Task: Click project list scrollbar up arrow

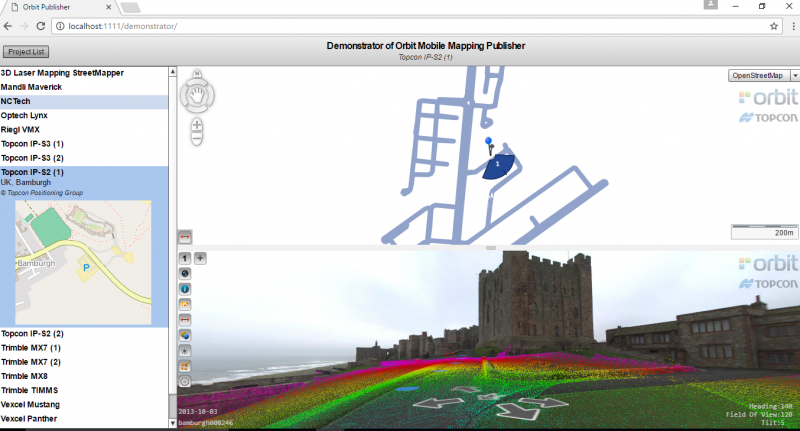Action: coord(172,72)
